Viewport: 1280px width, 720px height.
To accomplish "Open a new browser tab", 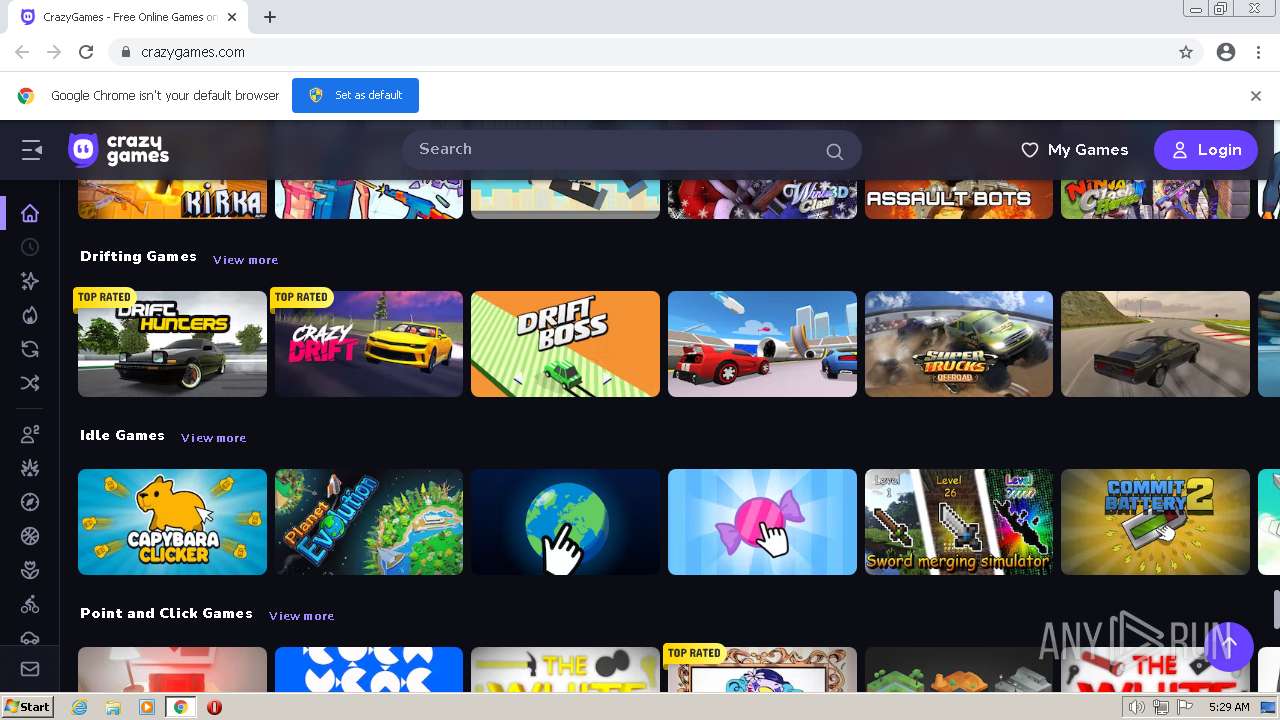I will point(270,17).
